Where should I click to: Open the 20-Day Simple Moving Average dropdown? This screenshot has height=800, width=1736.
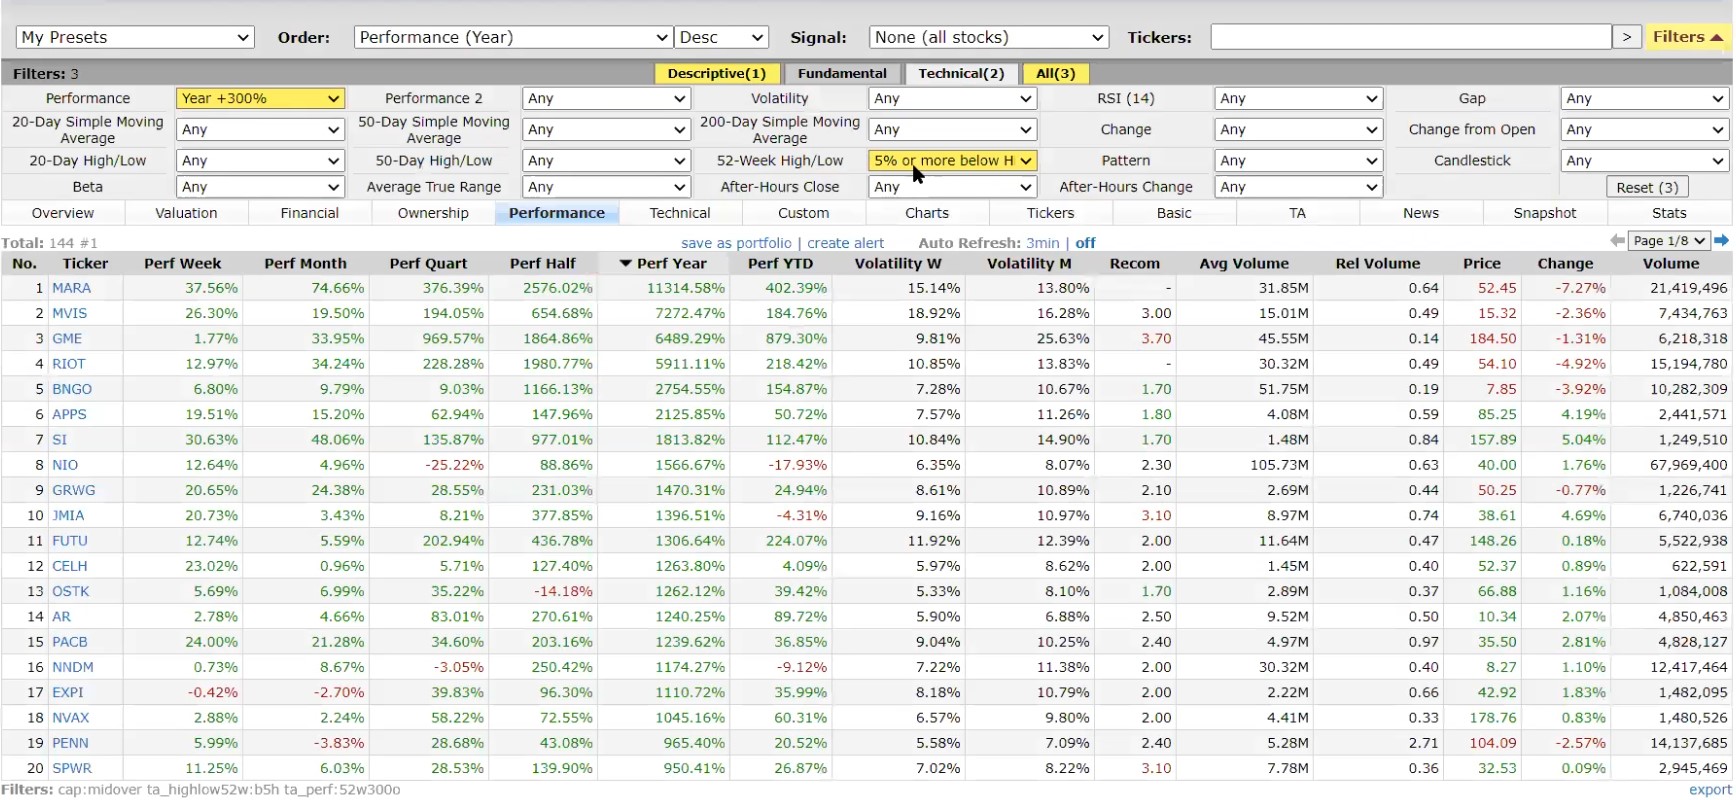pyautogui.click(x=260, y=129)
